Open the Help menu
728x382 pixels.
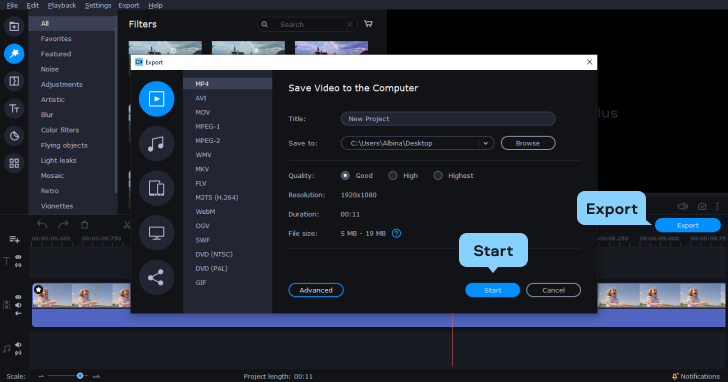tap(155, 6)
